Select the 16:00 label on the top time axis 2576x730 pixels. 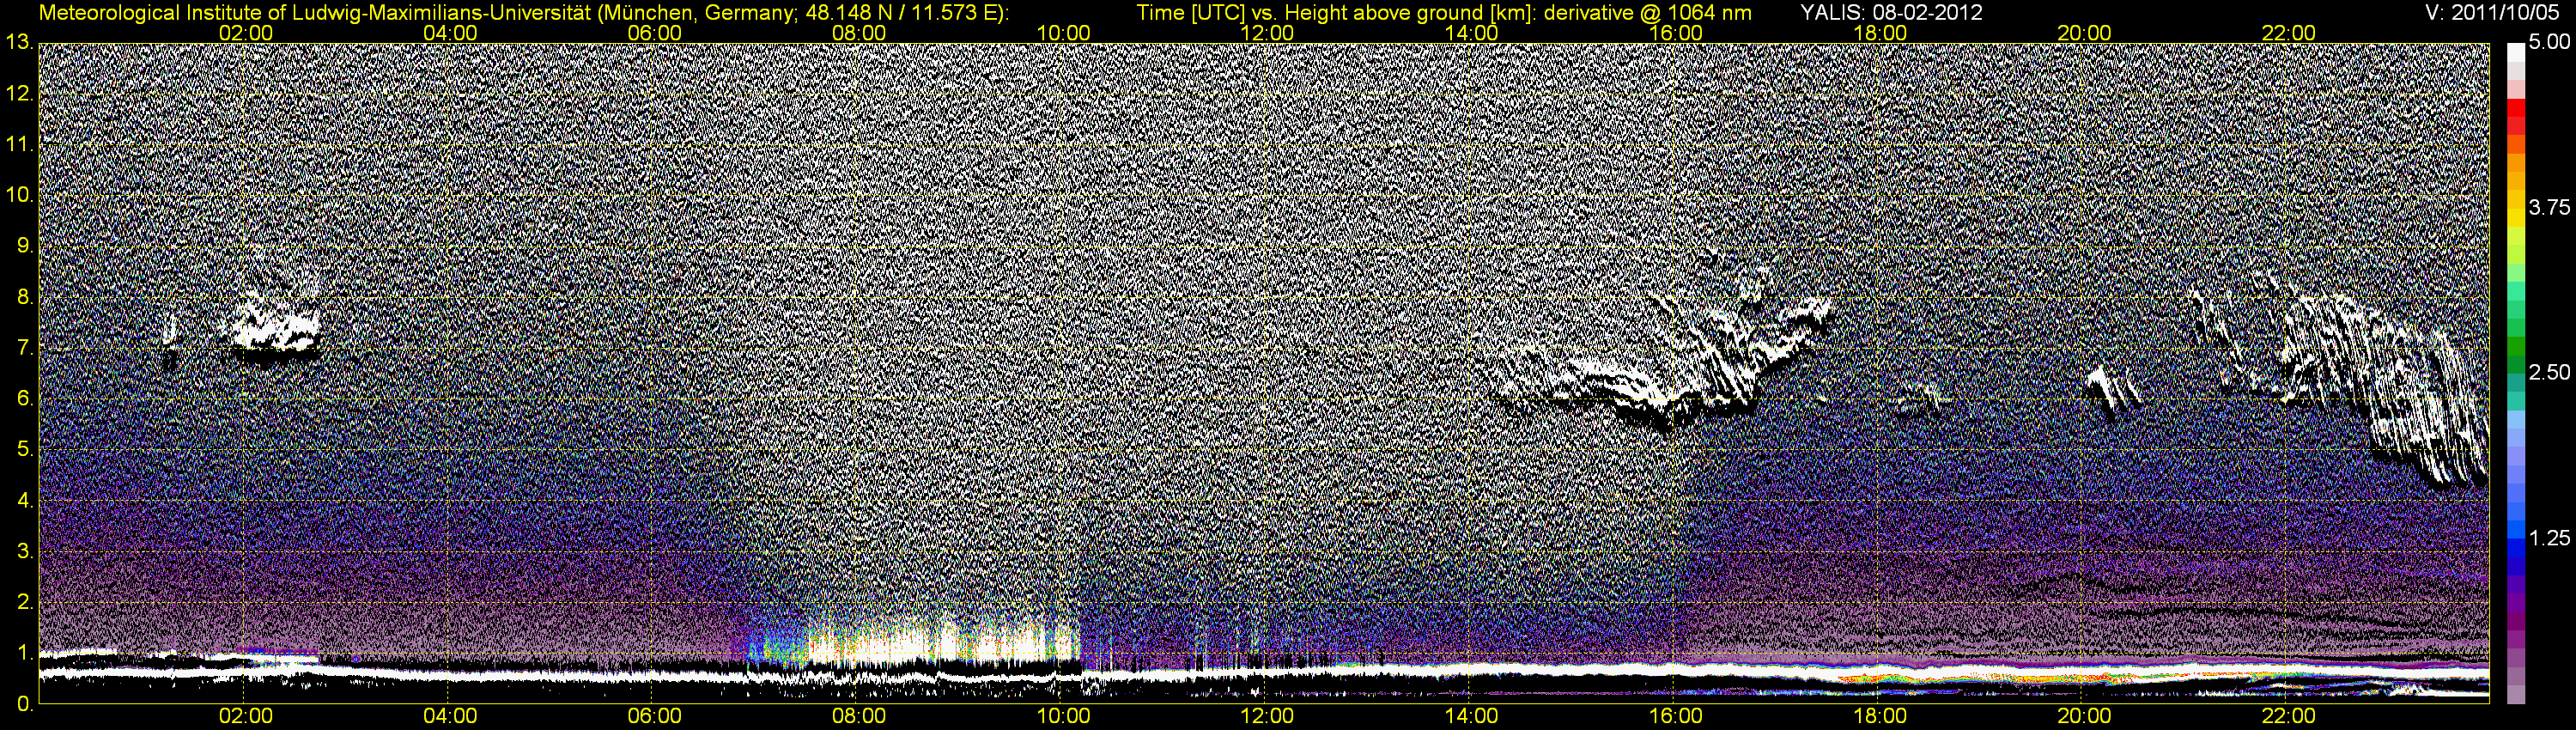(1675, 33)
